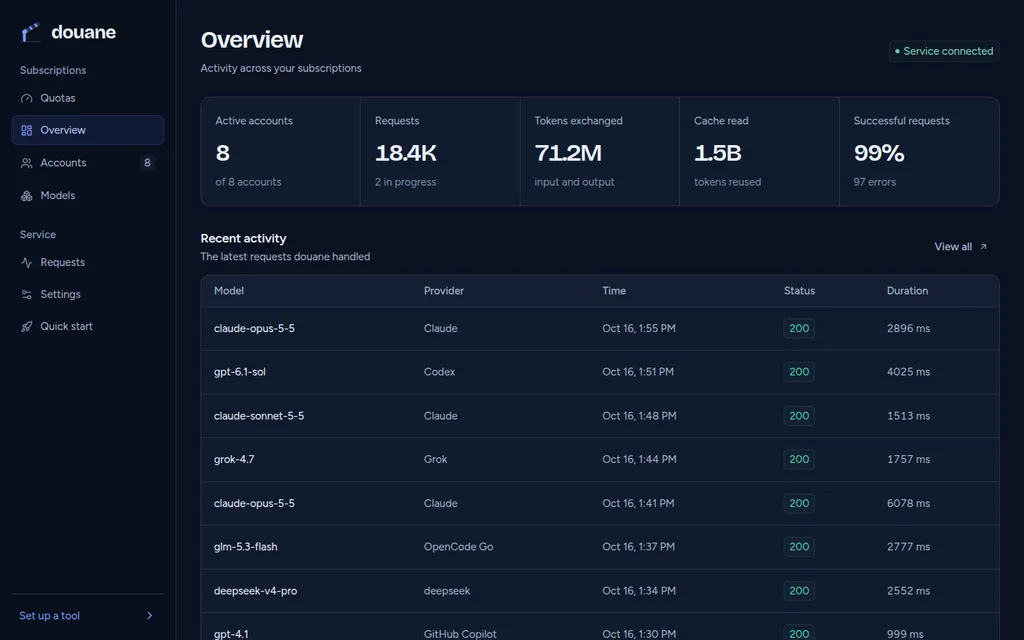Click the 2 in progress text
Screen dimensions: 1024x640
(x=406, y=182)
